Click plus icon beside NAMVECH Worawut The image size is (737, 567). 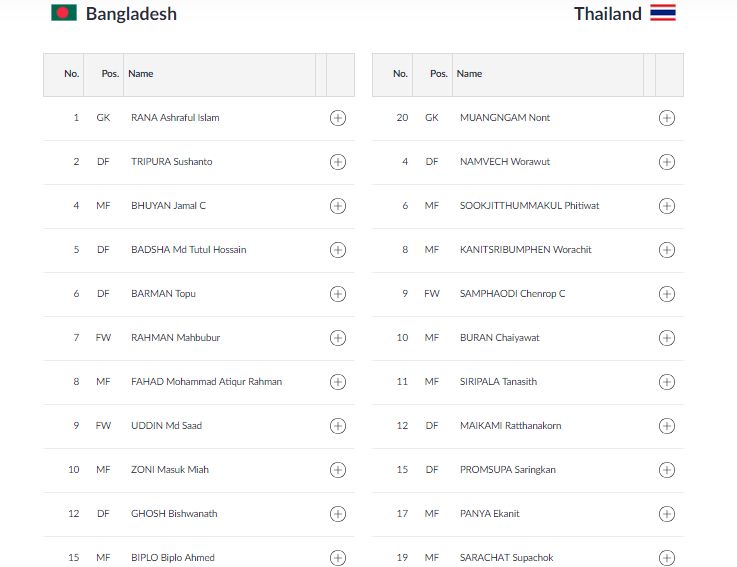click(x=667, y=162)
